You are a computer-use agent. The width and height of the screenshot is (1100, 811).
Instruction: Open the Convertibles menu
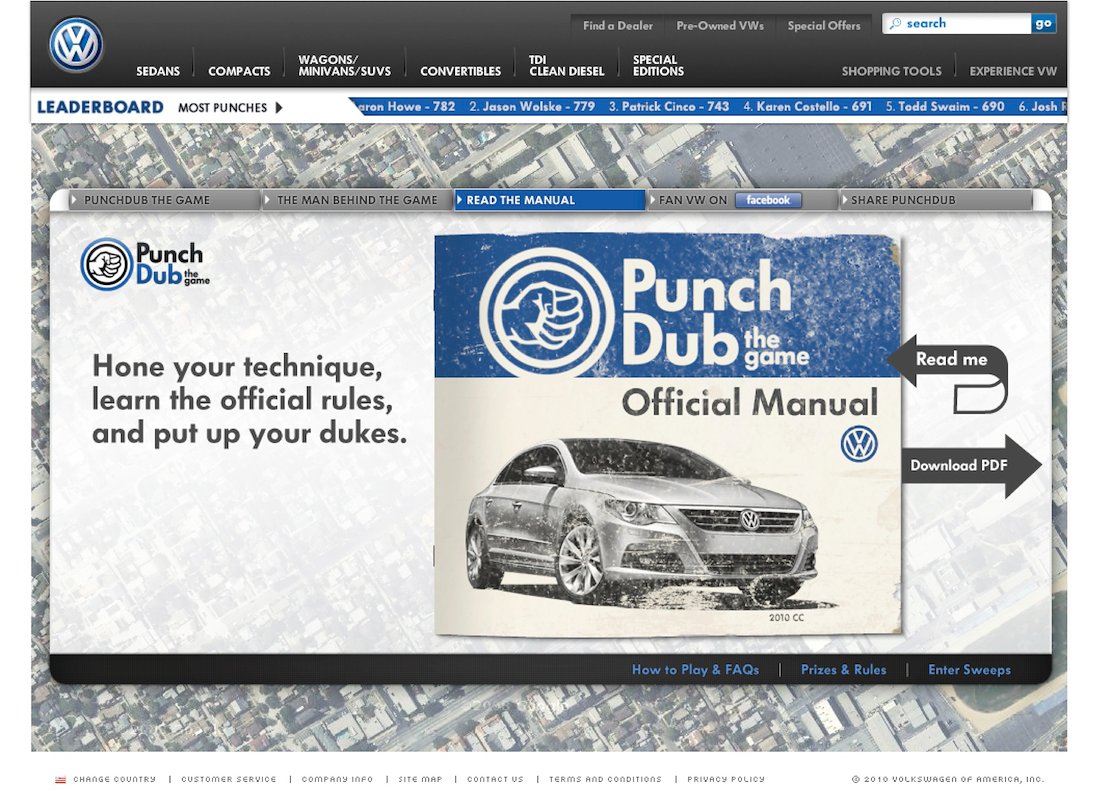point(460,71)
